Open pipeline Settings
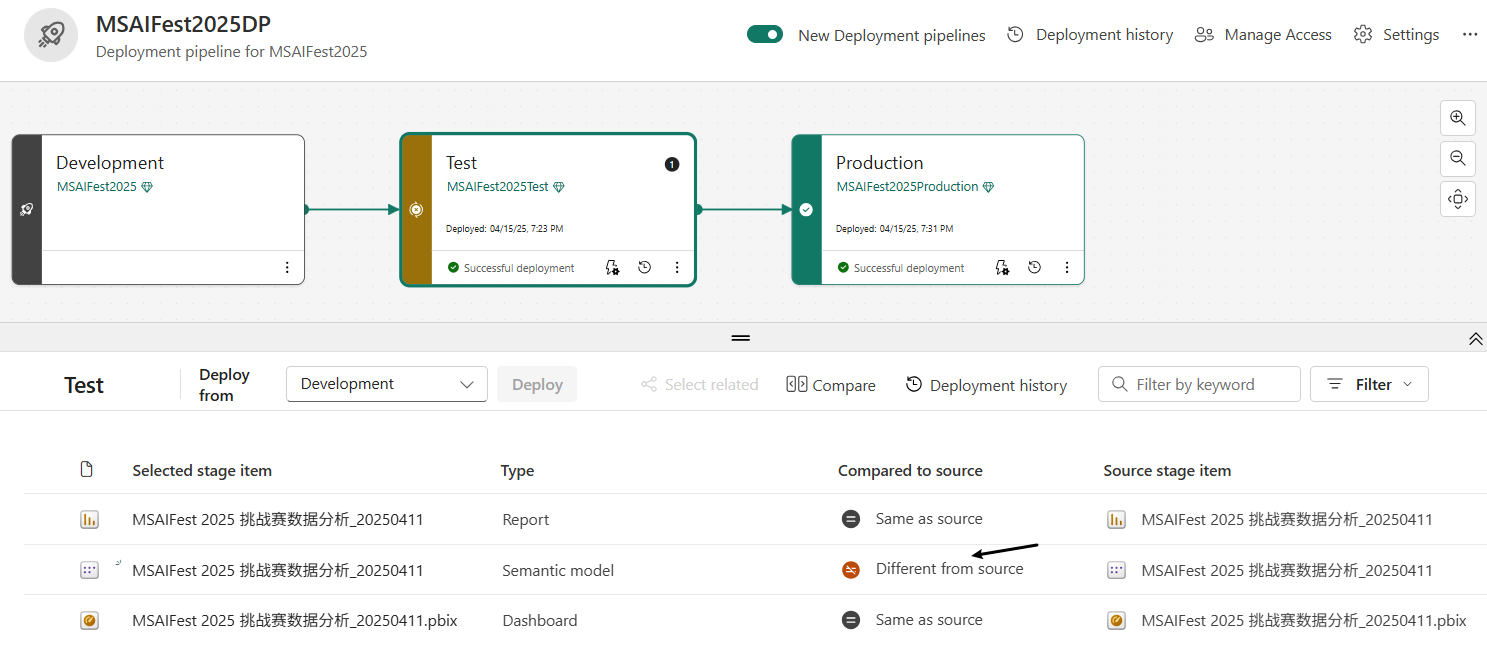 pyautogui.click(x=1396, y=35)
